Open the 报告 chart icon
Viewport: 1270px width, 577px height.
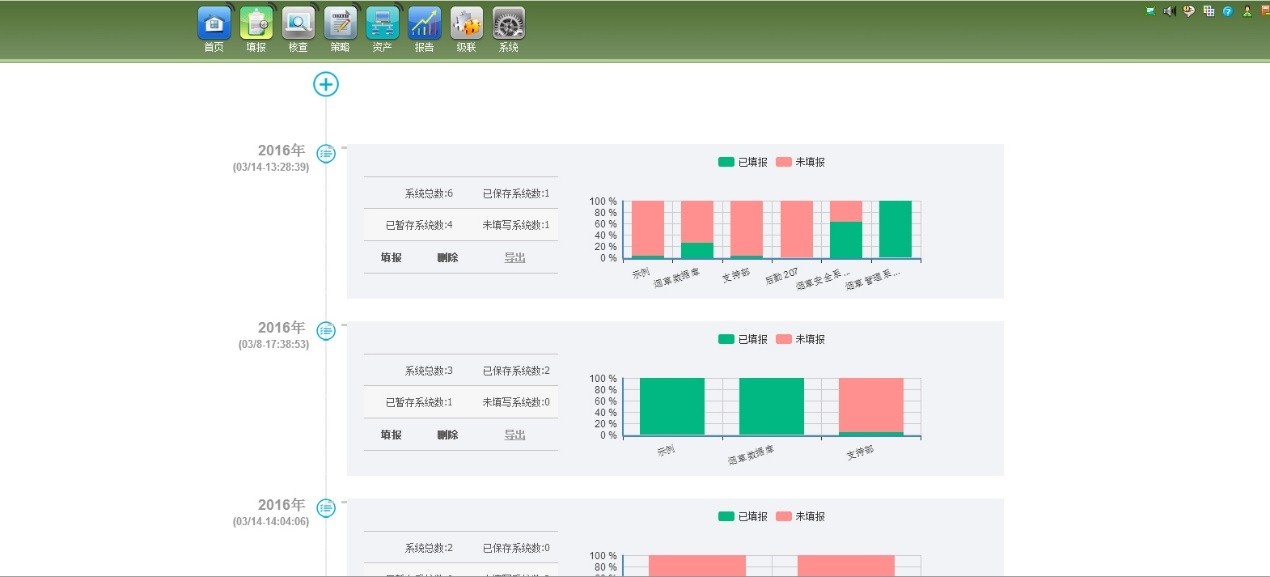(x=424, y=24)
